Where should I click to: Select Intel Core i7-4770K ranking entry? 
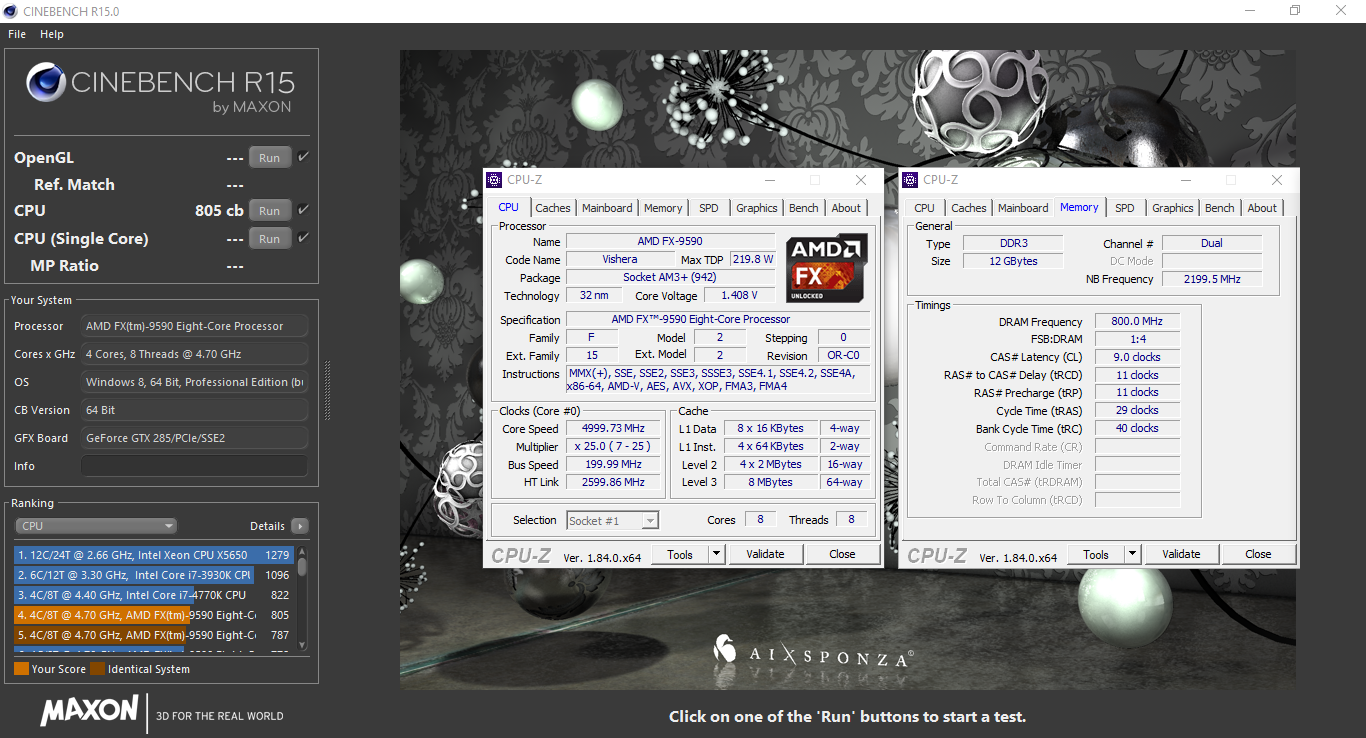(x=153, y=595)
